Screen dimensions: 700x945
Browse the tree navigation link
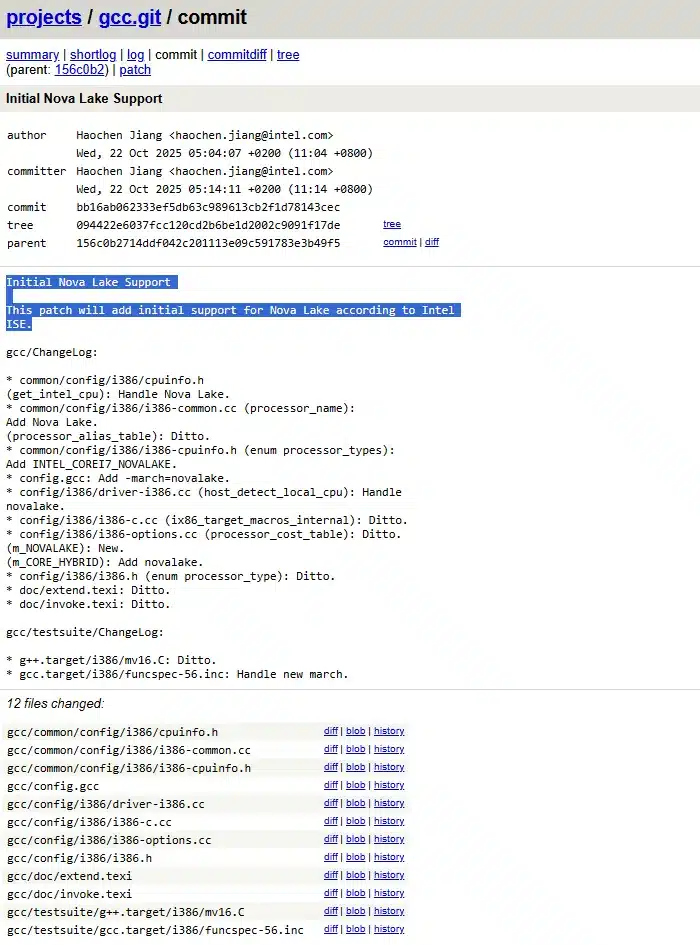click(x=288, y=55)
